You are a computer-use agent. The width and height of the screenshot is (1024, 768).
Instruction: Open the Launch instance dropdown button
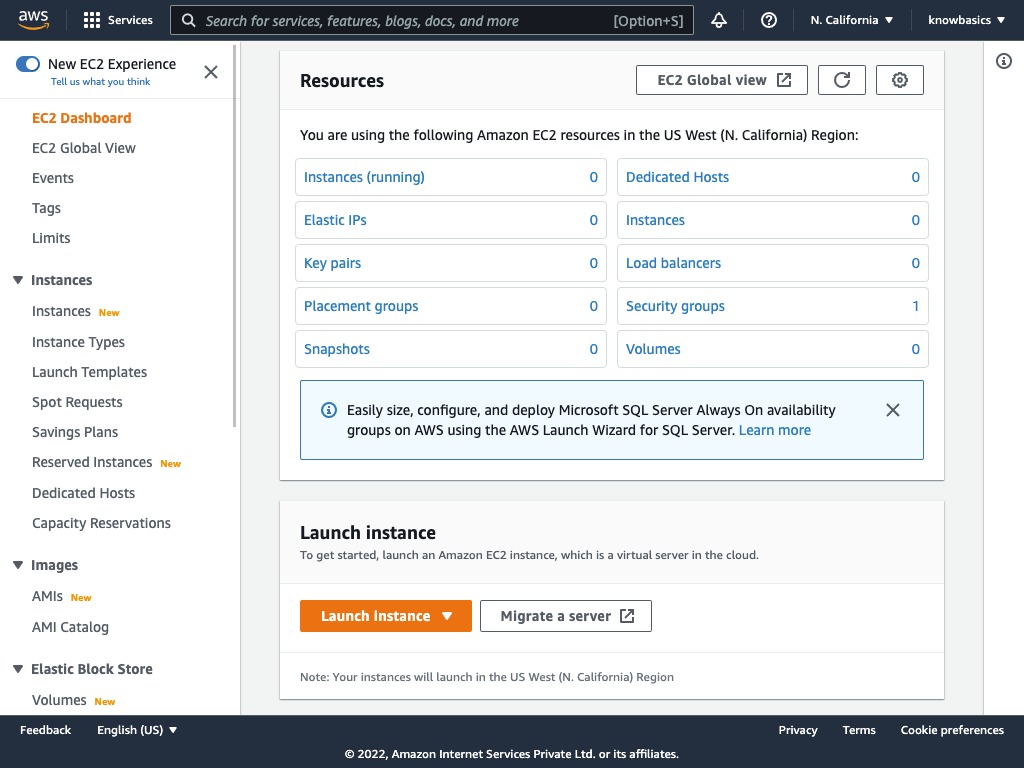pos(386,616)
